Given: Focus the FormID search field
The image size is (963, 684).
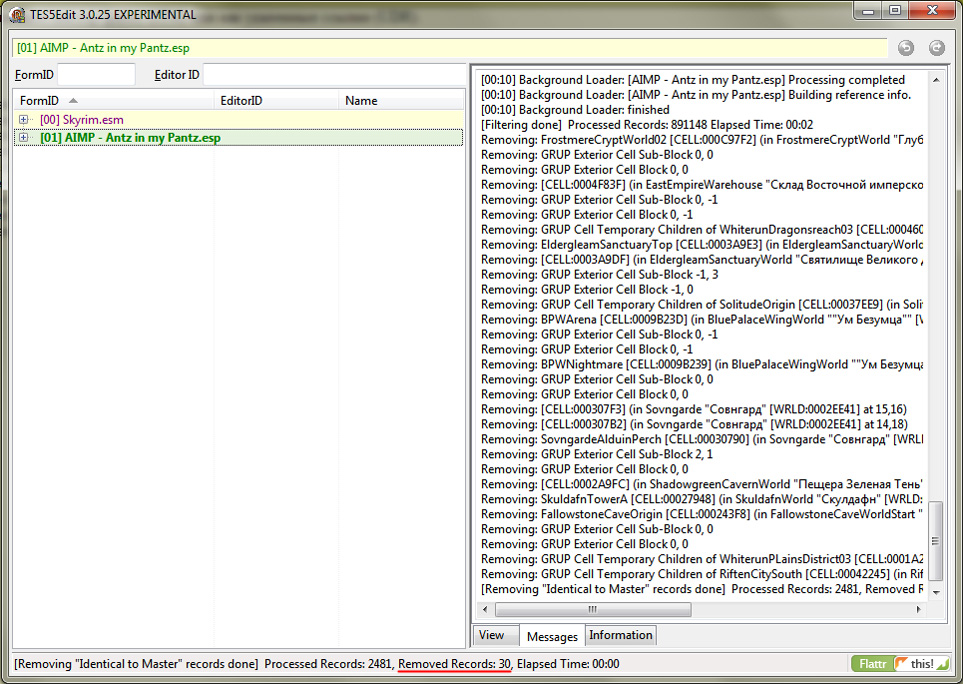Looking at the screenshot, I should [96, 74].
